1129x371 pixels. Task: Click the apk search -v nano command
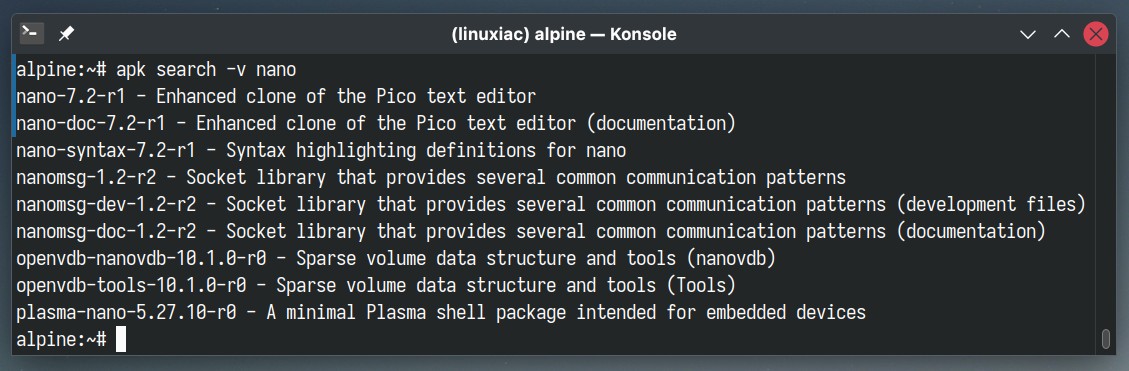(x=206, y=70)
